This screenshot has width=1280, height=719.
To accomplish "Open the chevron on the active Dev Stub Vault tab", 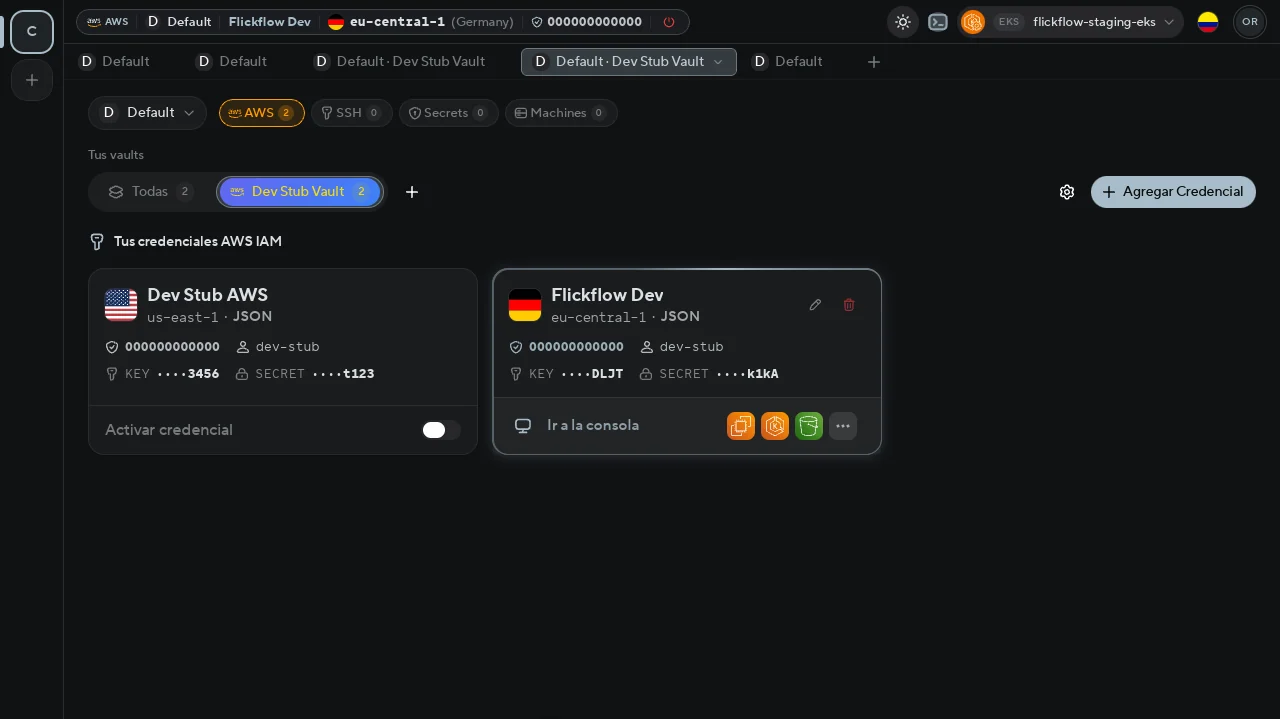I will click(717, 62).
